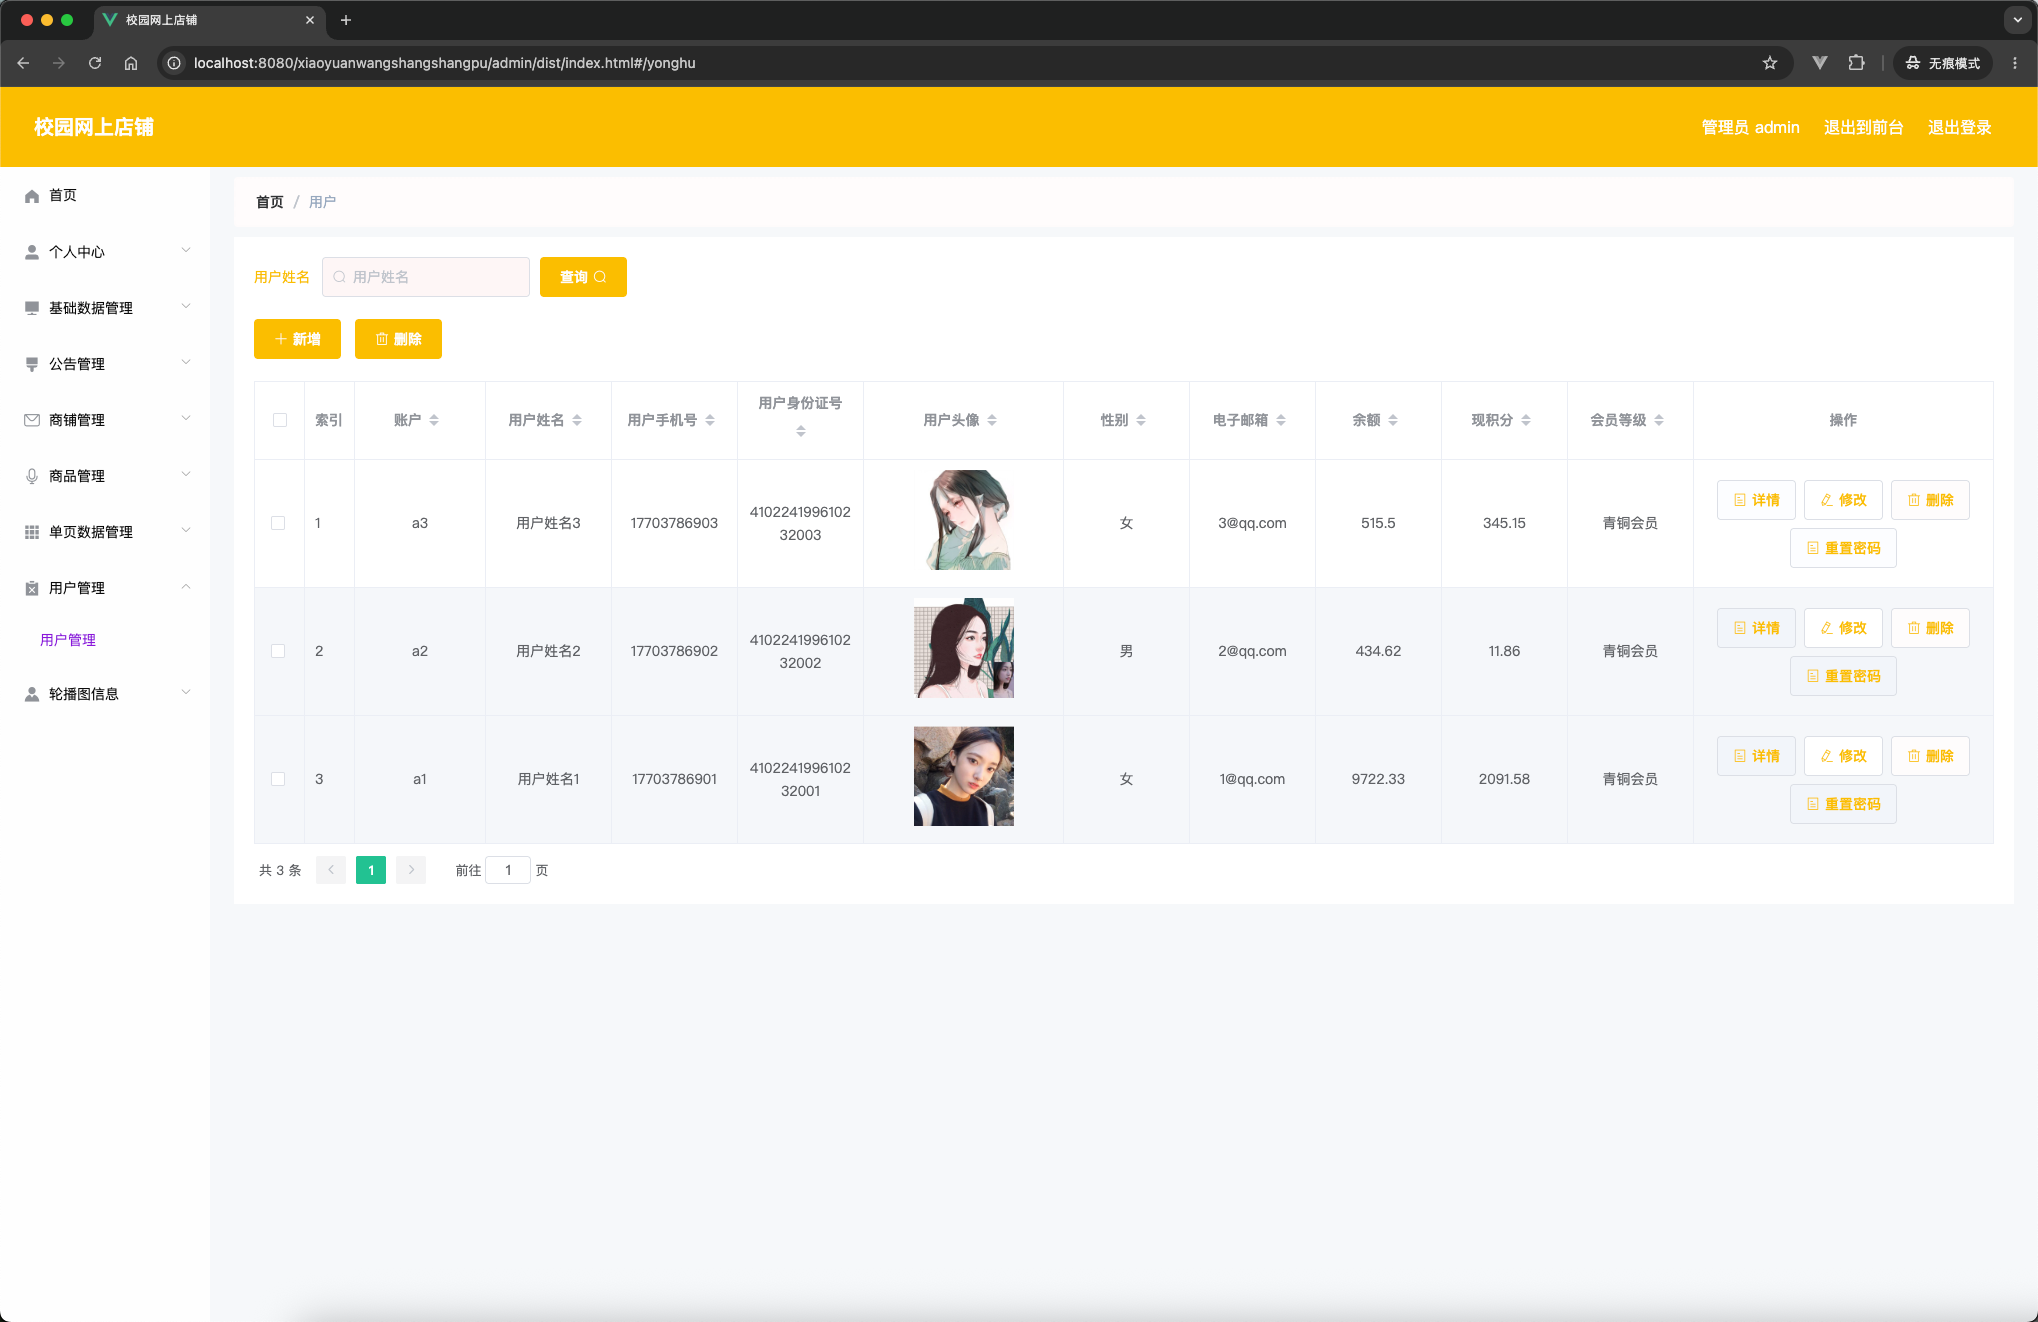This screenshot has height=1322, width=2038.
Task: Open the tab search dropdown arrow
Action: (2018, 20)
